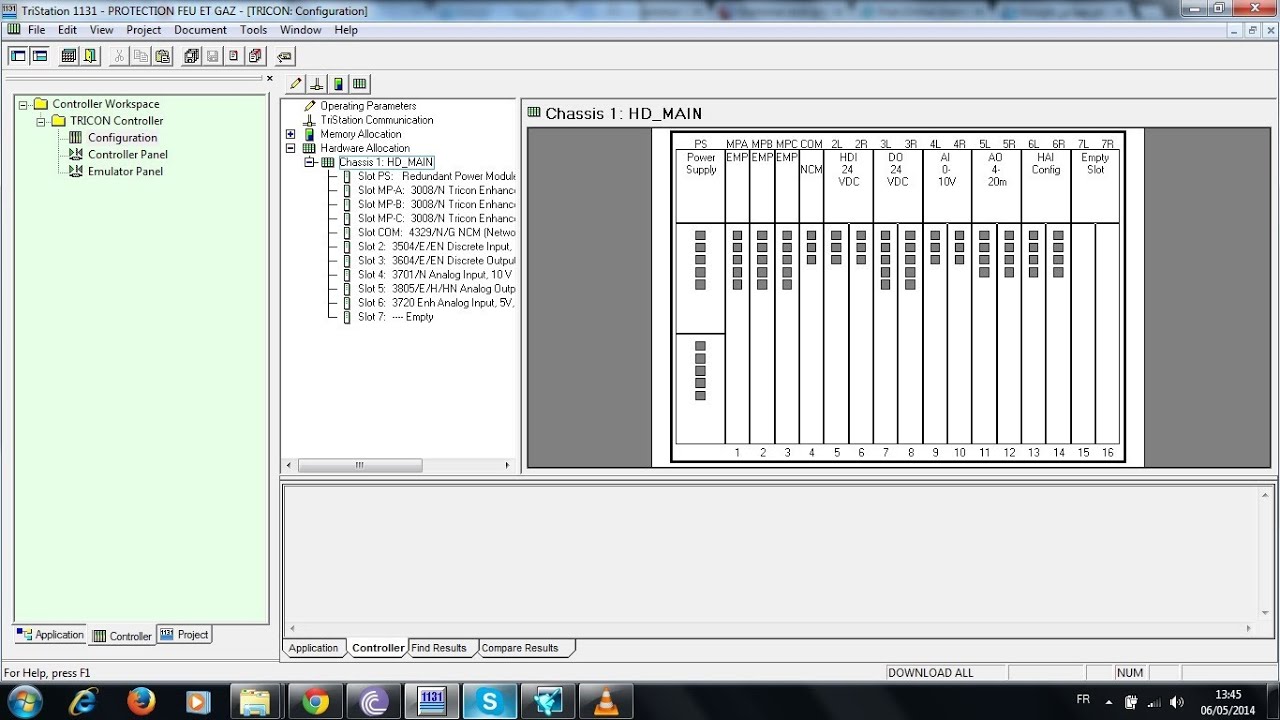Select Controller Panel in the tree

tap(128, 155)
